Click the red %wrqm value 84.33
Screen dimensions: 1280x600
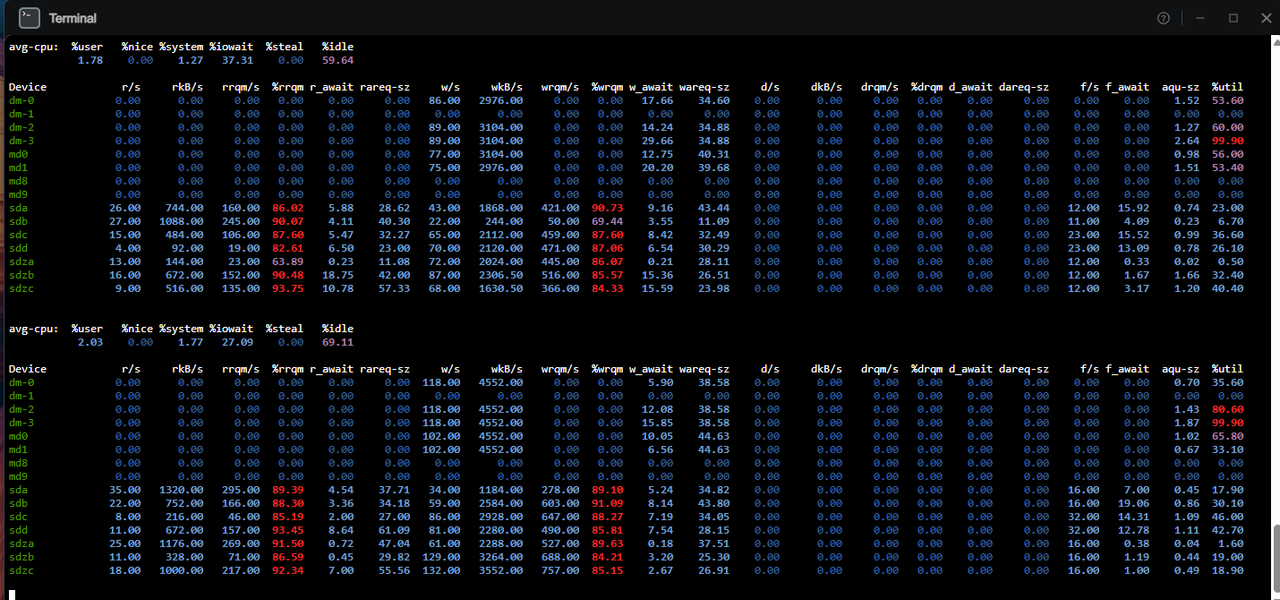[607, 289]
